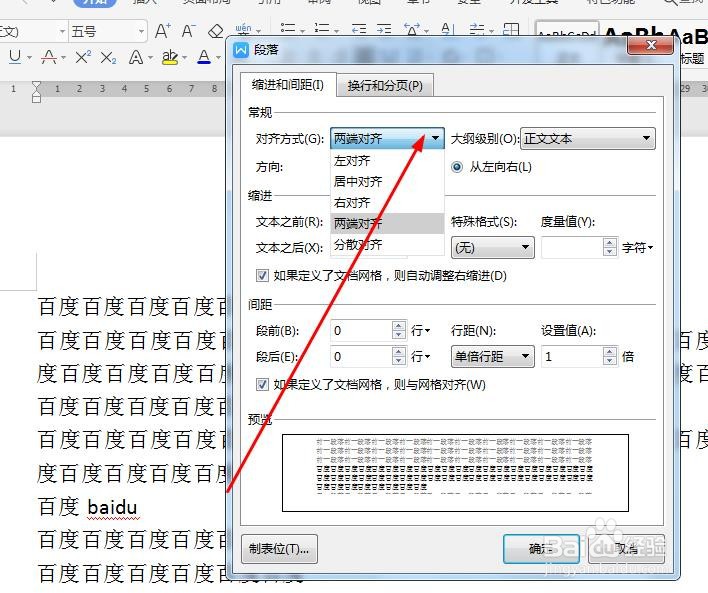Click the 段前 down spinner arrow
Image resolution: width=708 pixels, height=593 pixels.
[398, 335]
